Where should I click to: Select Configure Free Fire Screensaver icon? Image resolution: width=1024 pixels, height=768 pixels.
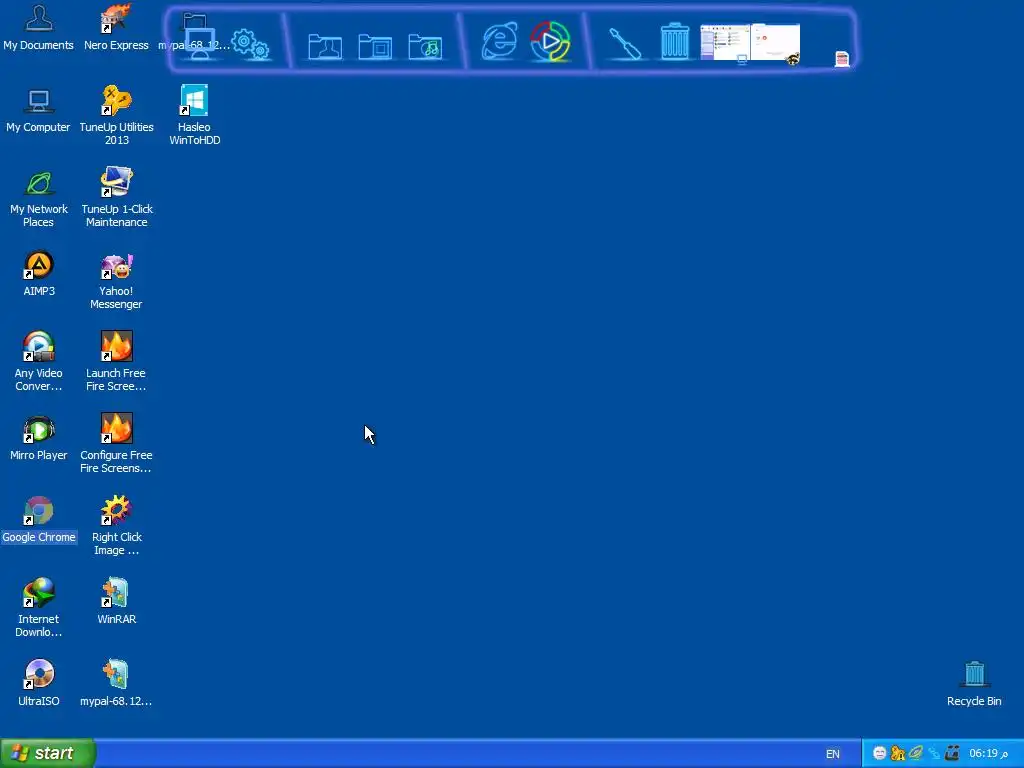coord(116,445)
